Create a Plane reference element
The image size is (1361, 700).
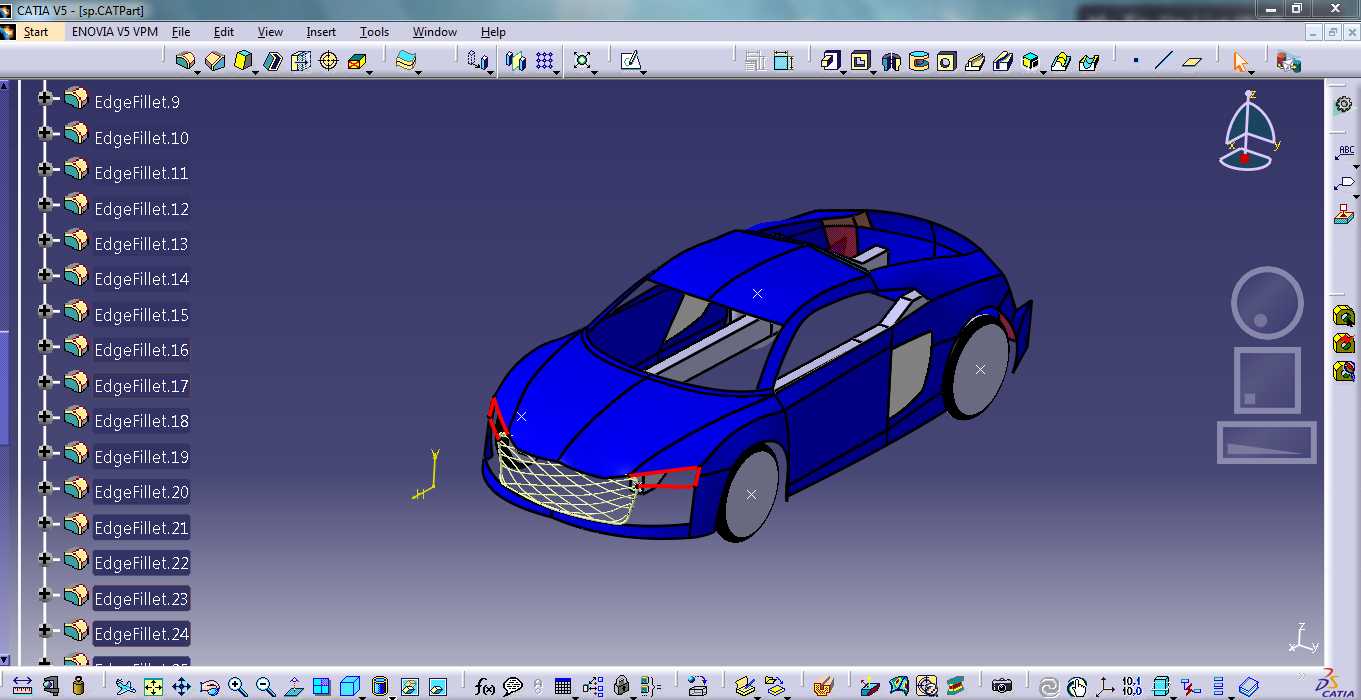(x=1191, y=61)
